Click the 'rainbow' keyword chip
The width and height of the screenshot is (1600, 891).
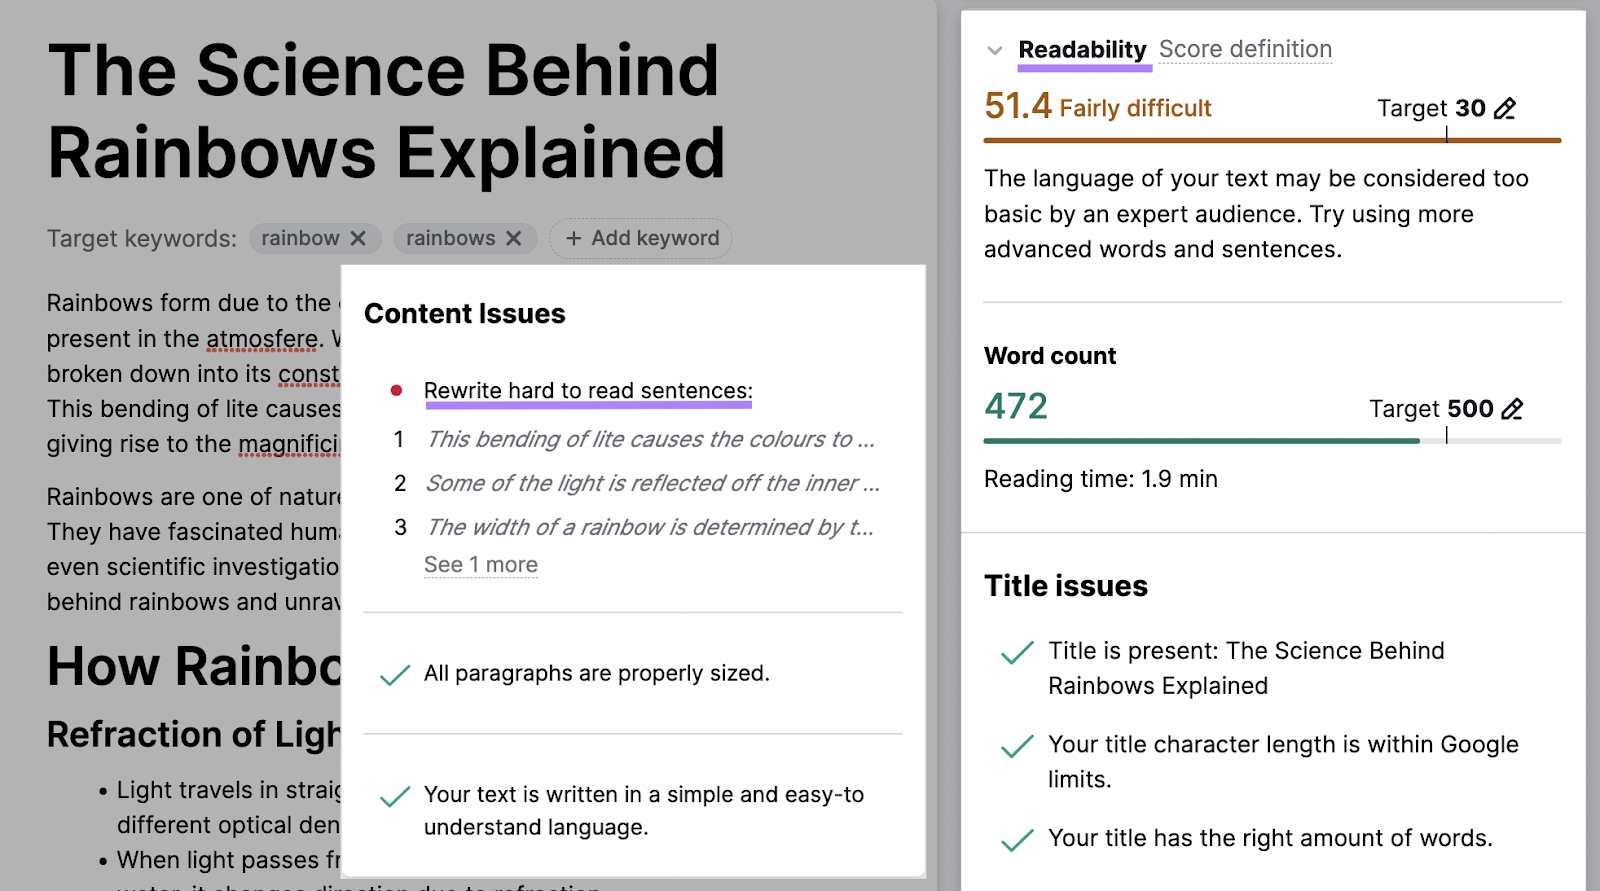click(314, 238)
